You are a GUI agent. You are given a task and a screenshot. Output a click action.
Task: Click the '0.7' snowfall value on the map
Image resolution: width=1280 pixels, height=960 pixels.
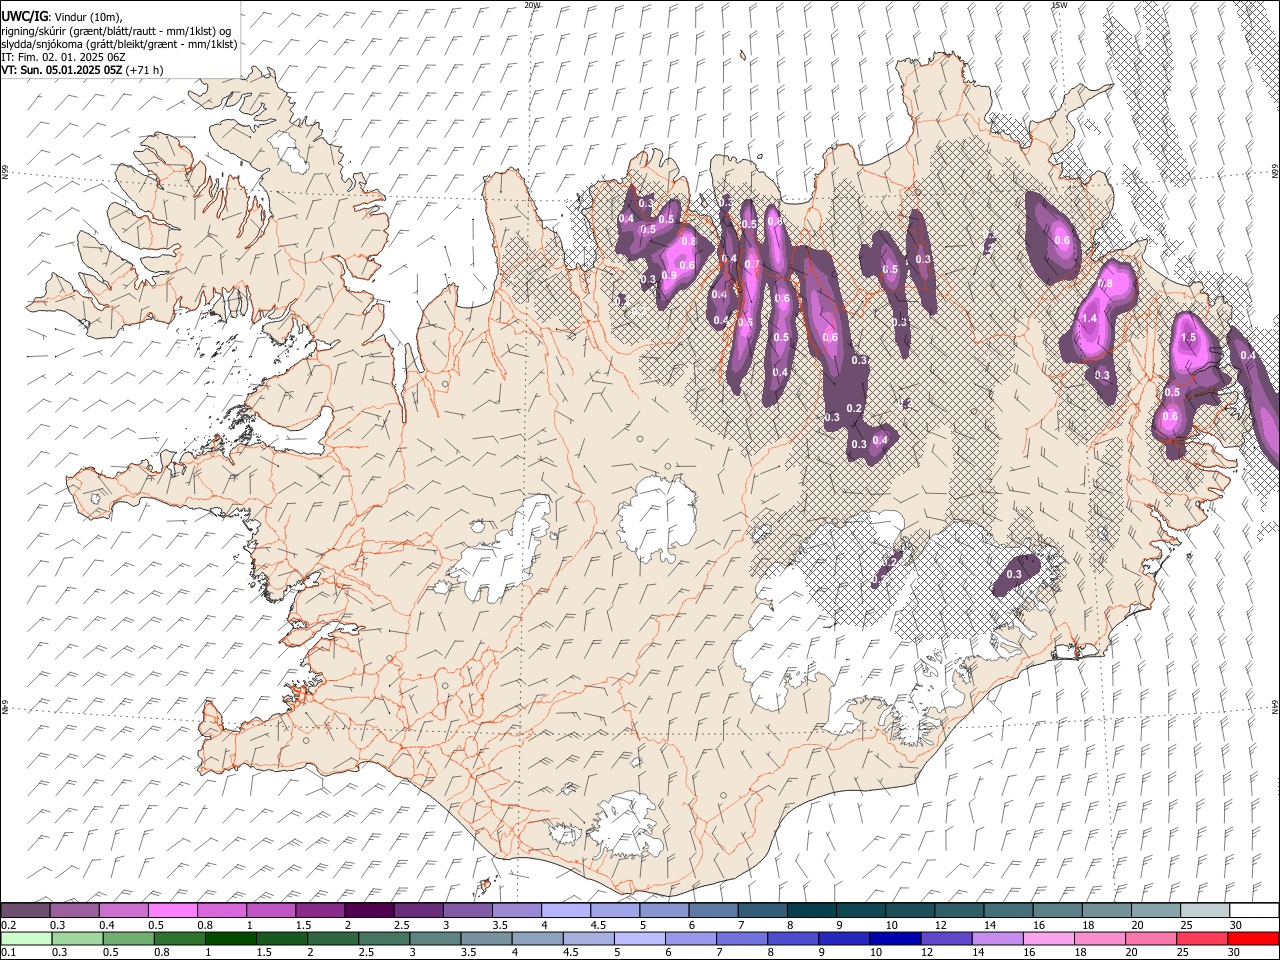point(751,265)
